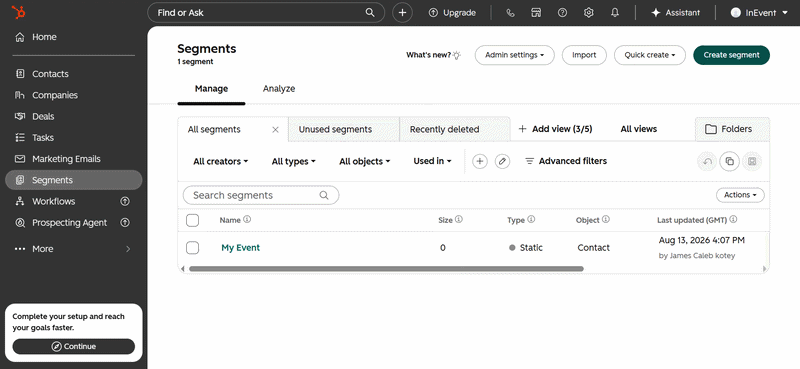Open the Admin settings dropdown
Image resolution: width=800 pixels, height=369 pixels.
pos(514,55)
